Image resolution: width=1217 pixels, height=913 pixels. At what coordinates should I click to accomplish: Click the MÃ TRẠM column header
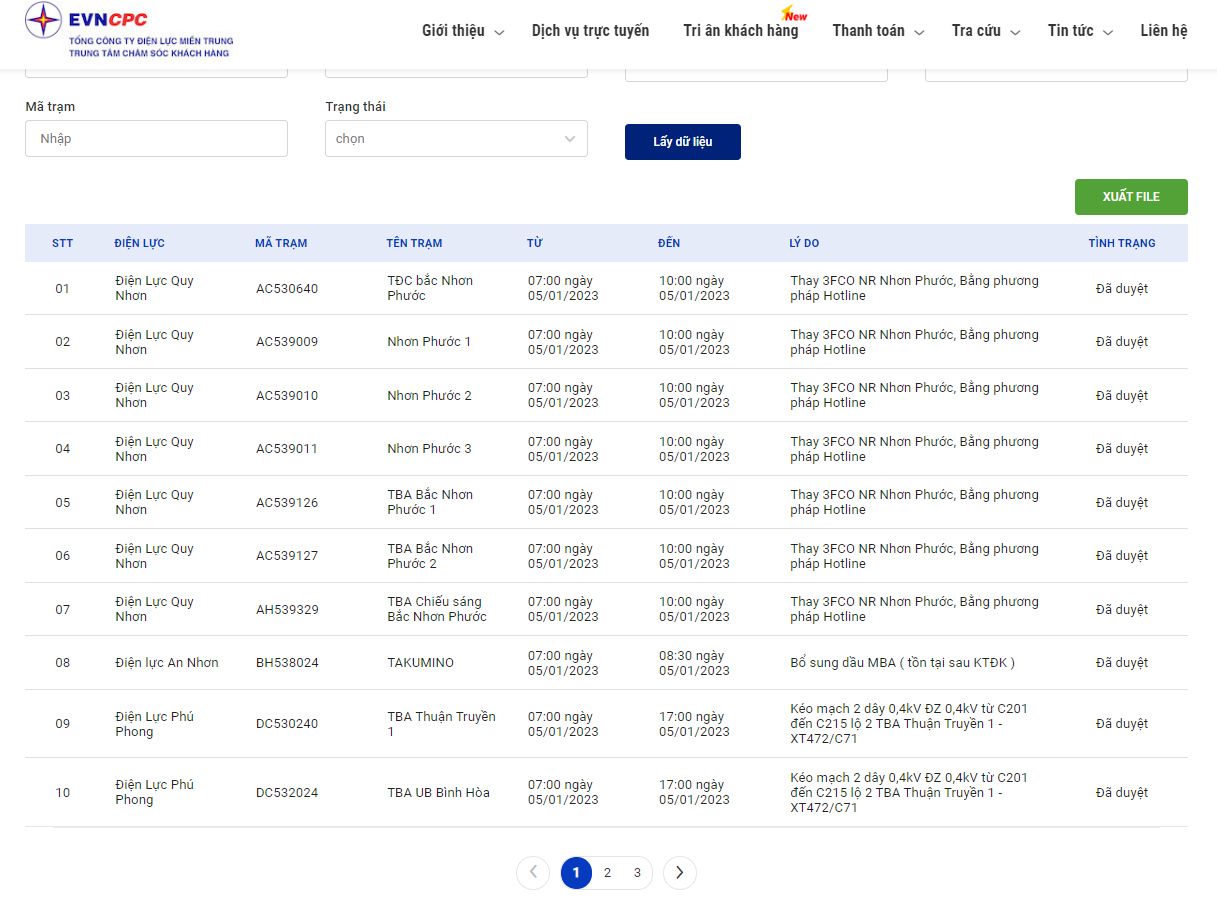click(x=281, y=243)
